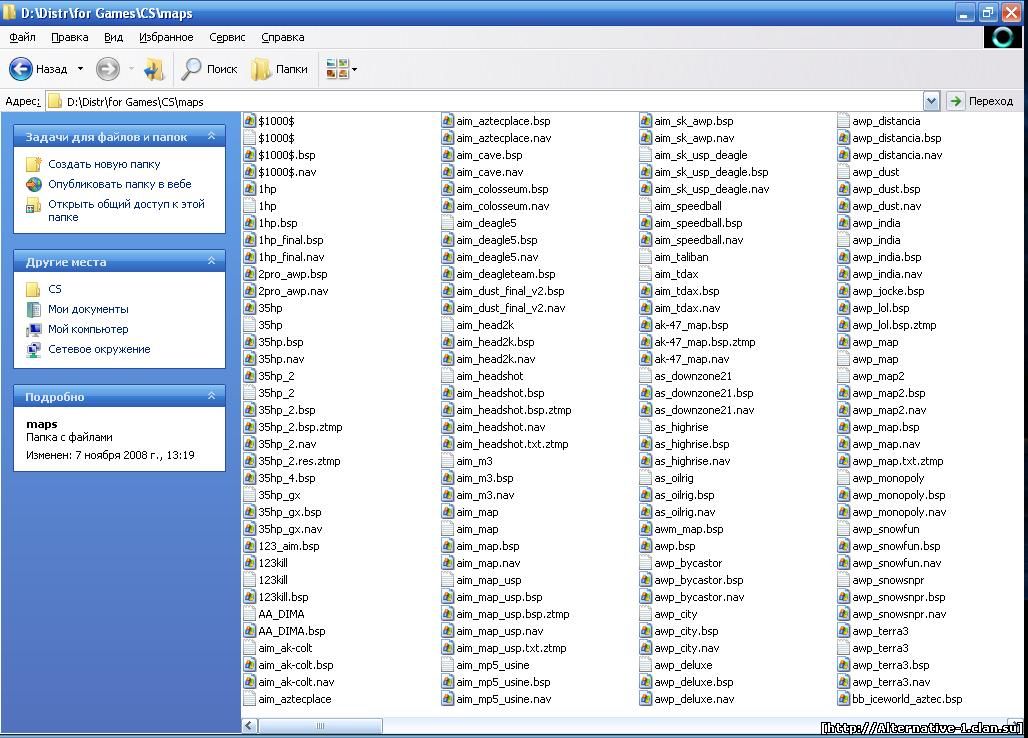Click the My Computer (Мой компьютер) icon
Viewport: 1028px width, 738px height.
[33, 329]
